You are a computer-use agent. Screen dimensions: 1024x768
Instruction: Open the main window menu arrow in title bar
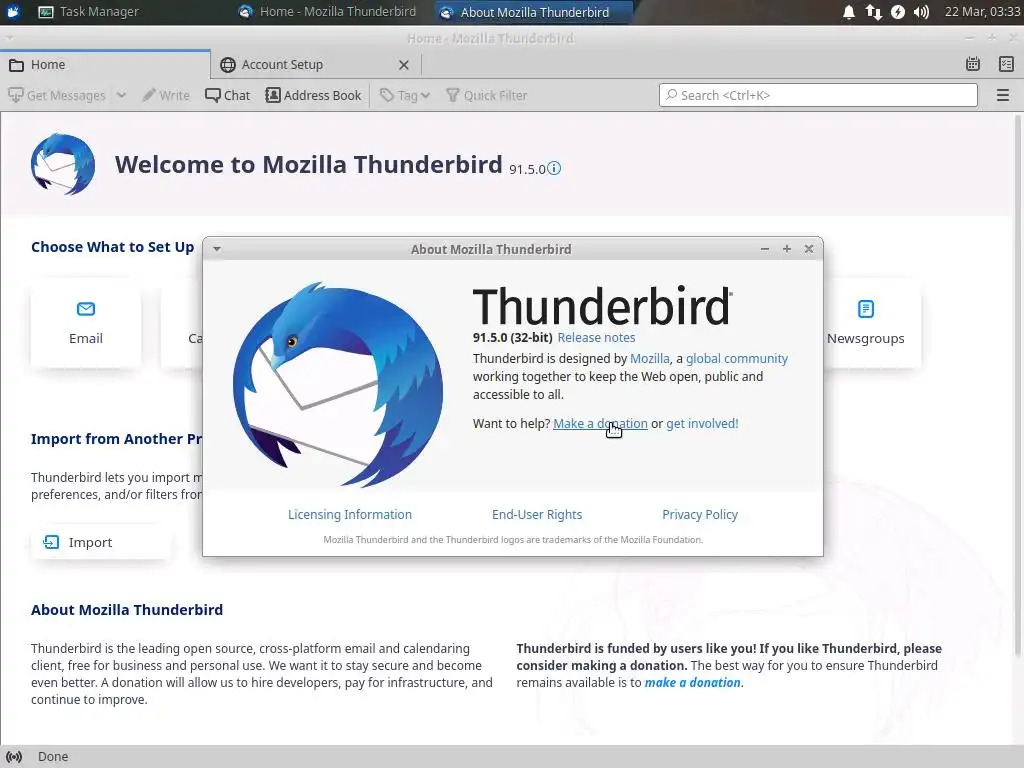coord(9,38)
